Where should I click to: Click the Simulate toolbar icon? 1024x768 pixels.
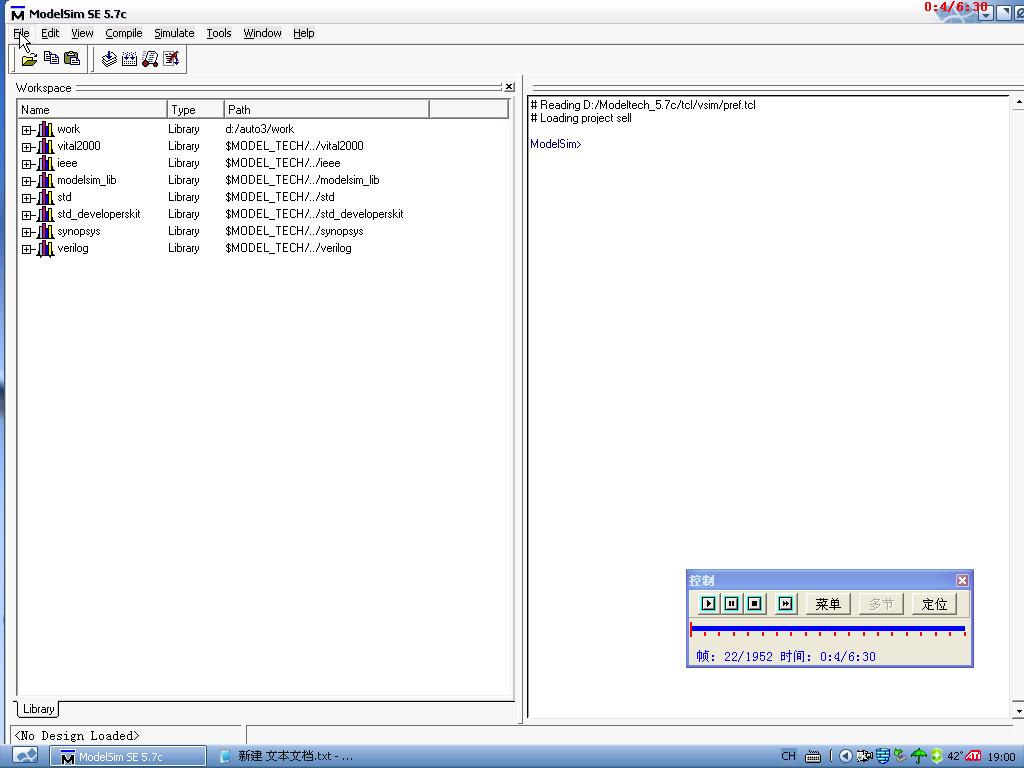pyautogui.click(x=150, y=59)
